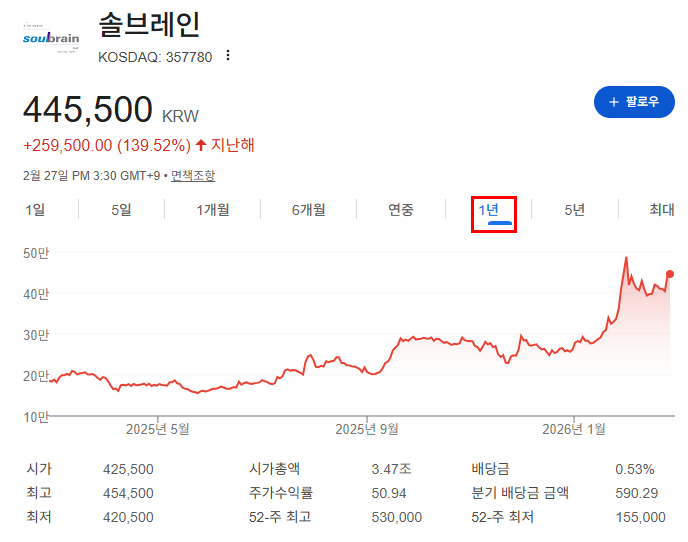Click the 50만 y-axis label
Viewport: 688px width, 542px height.
[36, 253]
